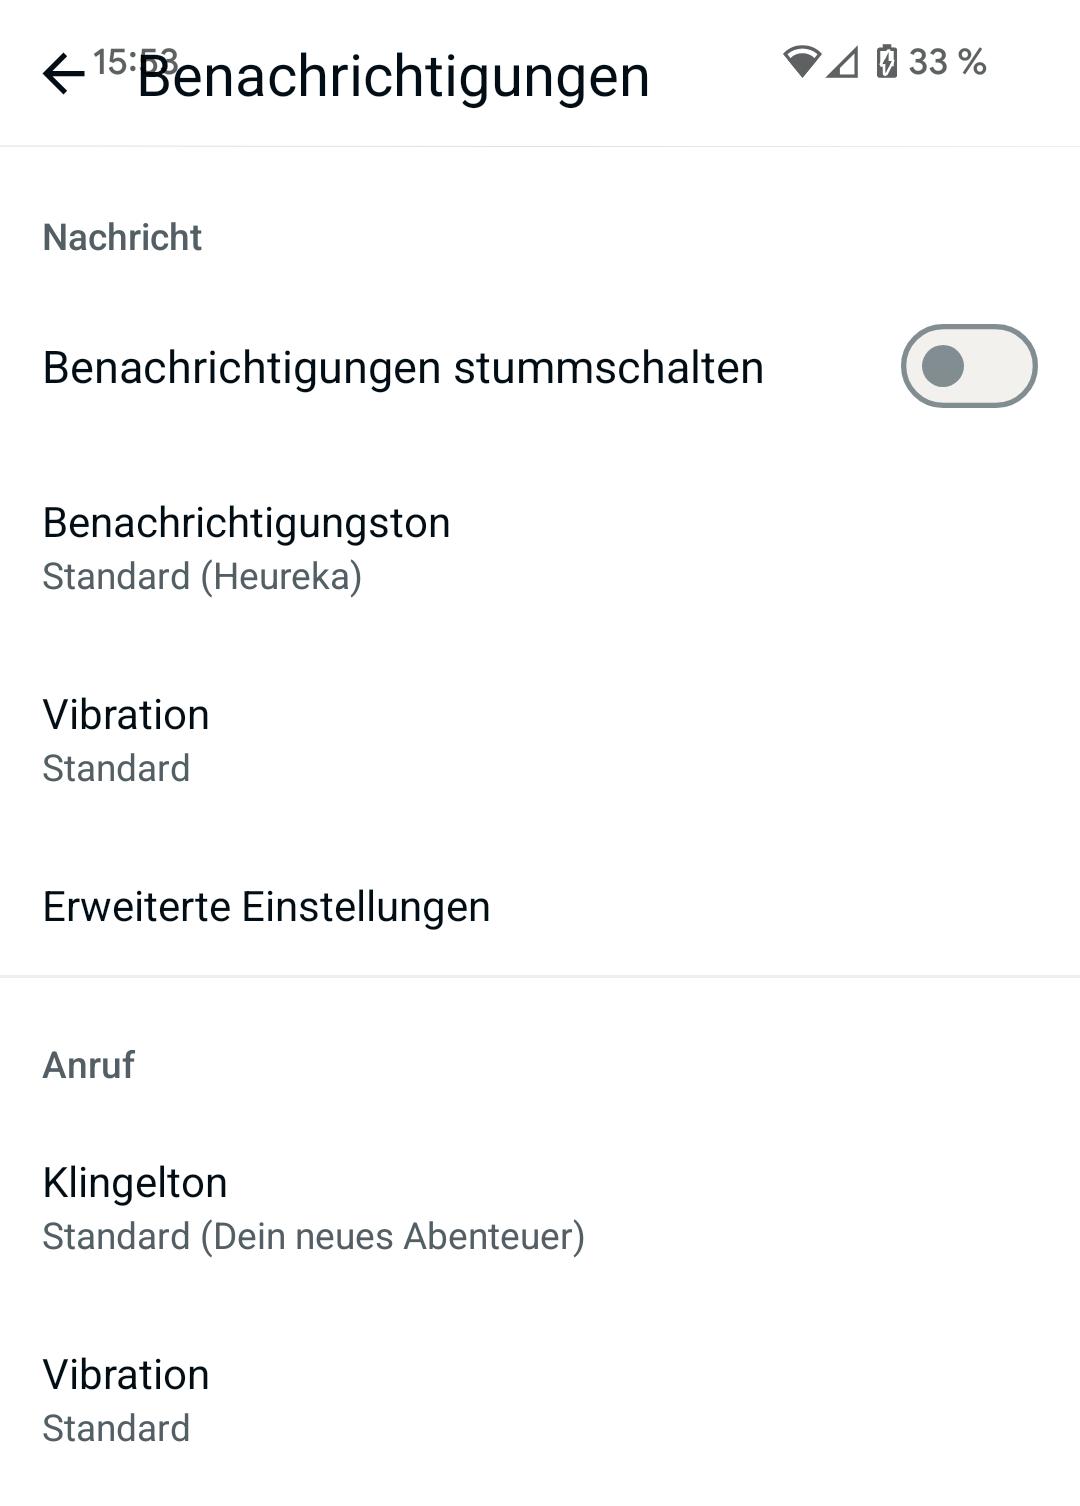Tap the back arrow icon
This screenshot has height=1506, width=1080.
pos(63,75)
